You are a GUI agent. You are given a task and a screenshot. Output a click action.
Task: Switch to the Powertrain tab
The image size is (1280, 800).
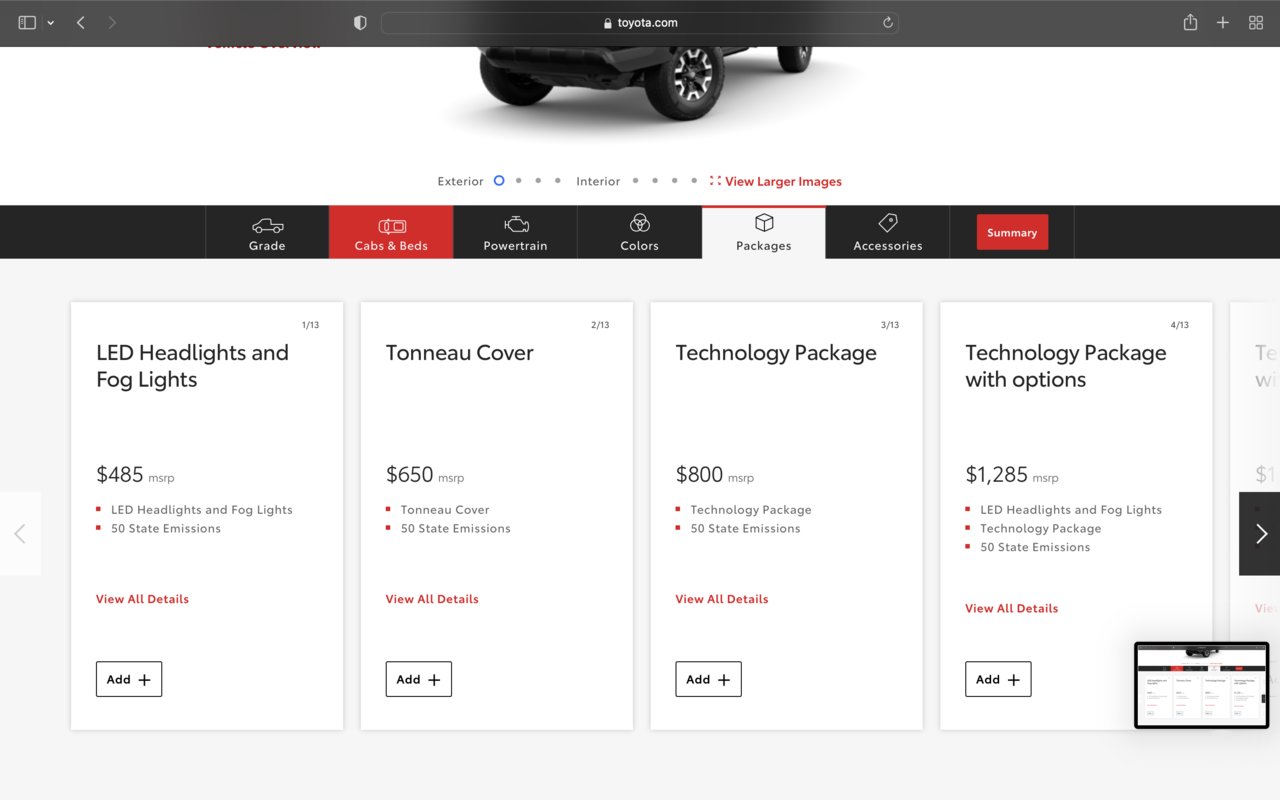515,233
